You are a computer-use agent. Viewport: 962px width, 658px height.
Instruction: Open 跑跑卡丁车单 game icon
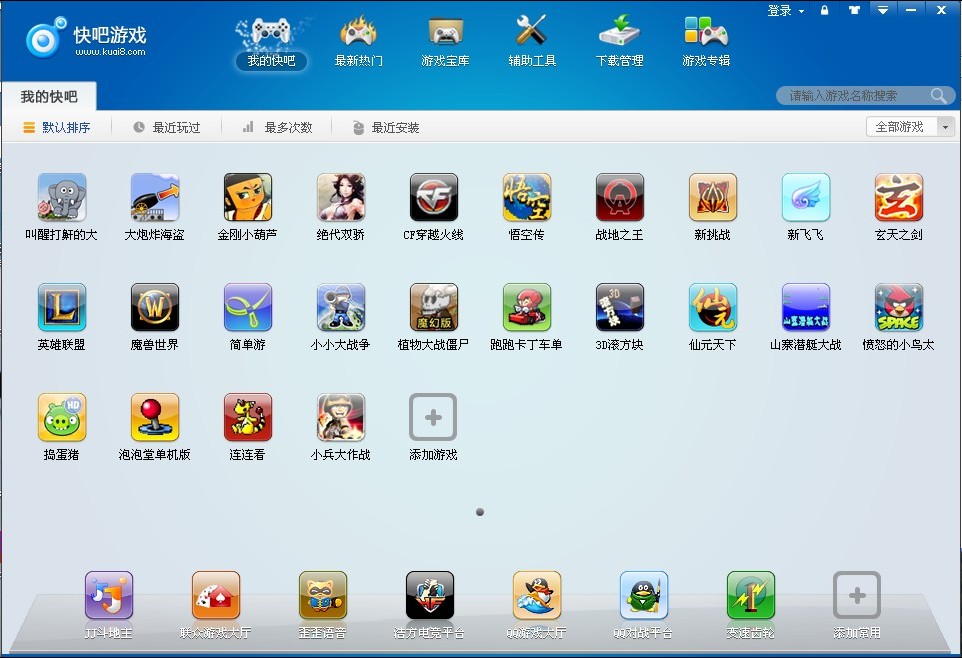526,307
